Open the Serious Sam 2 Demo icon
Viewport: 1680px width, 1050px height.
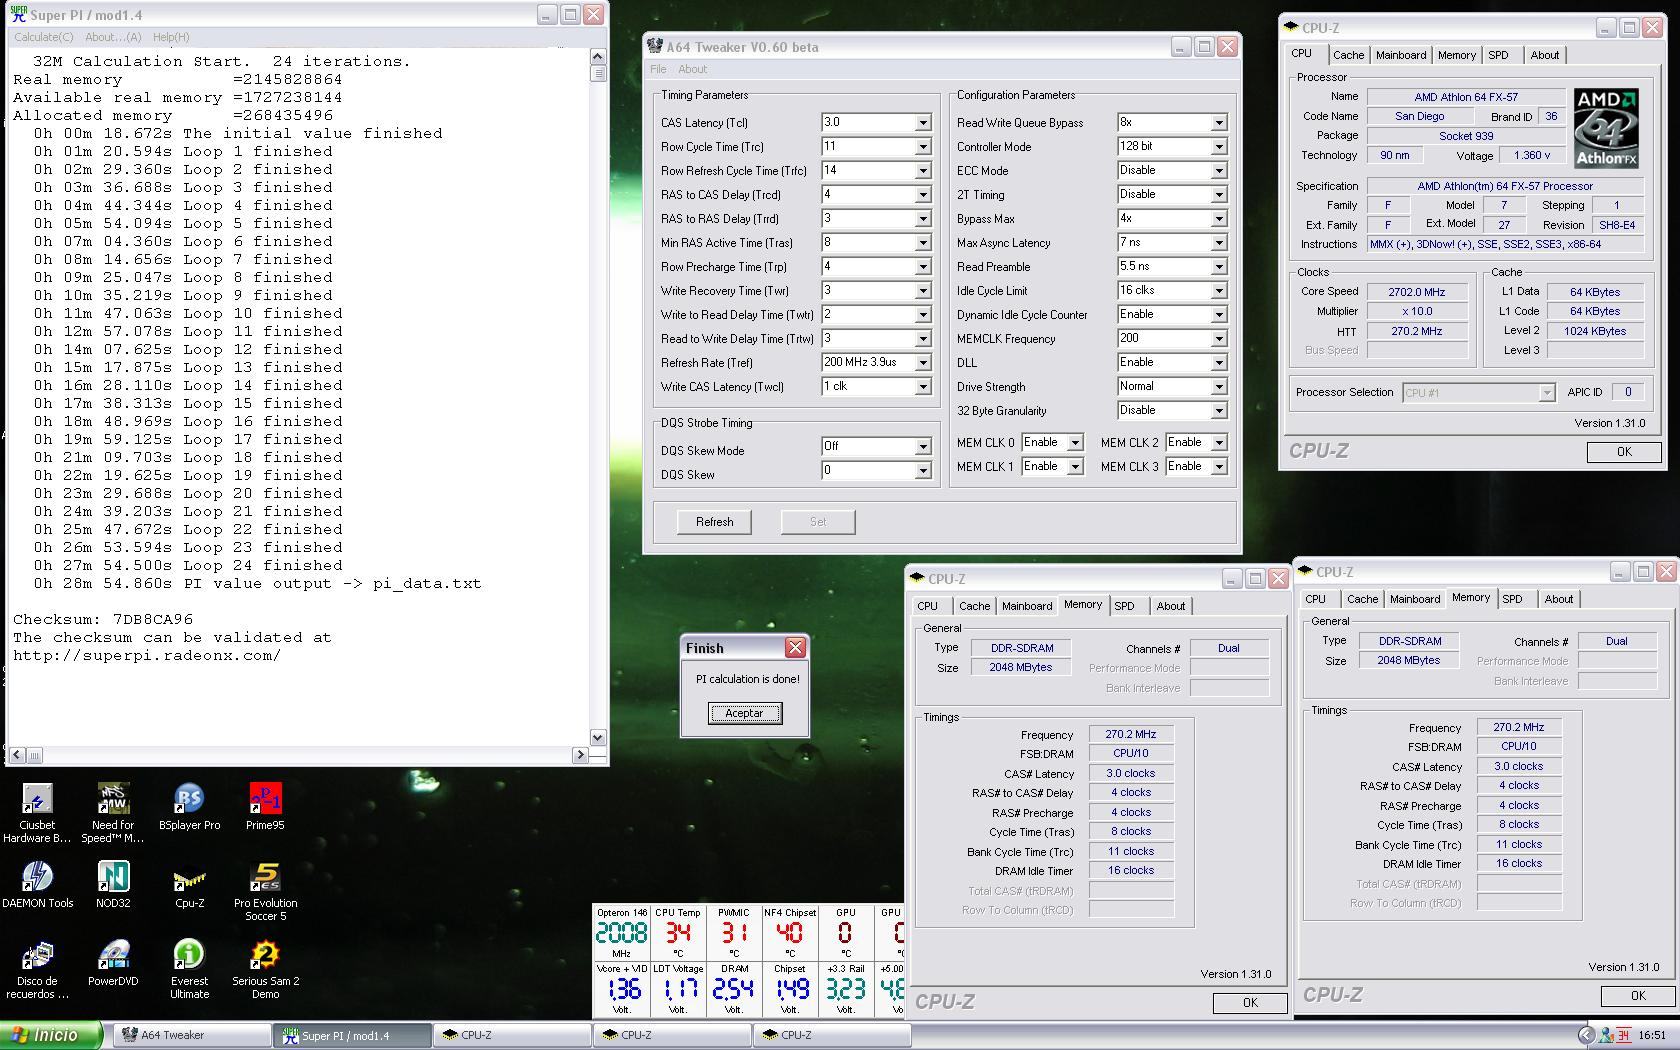(265, 956)
